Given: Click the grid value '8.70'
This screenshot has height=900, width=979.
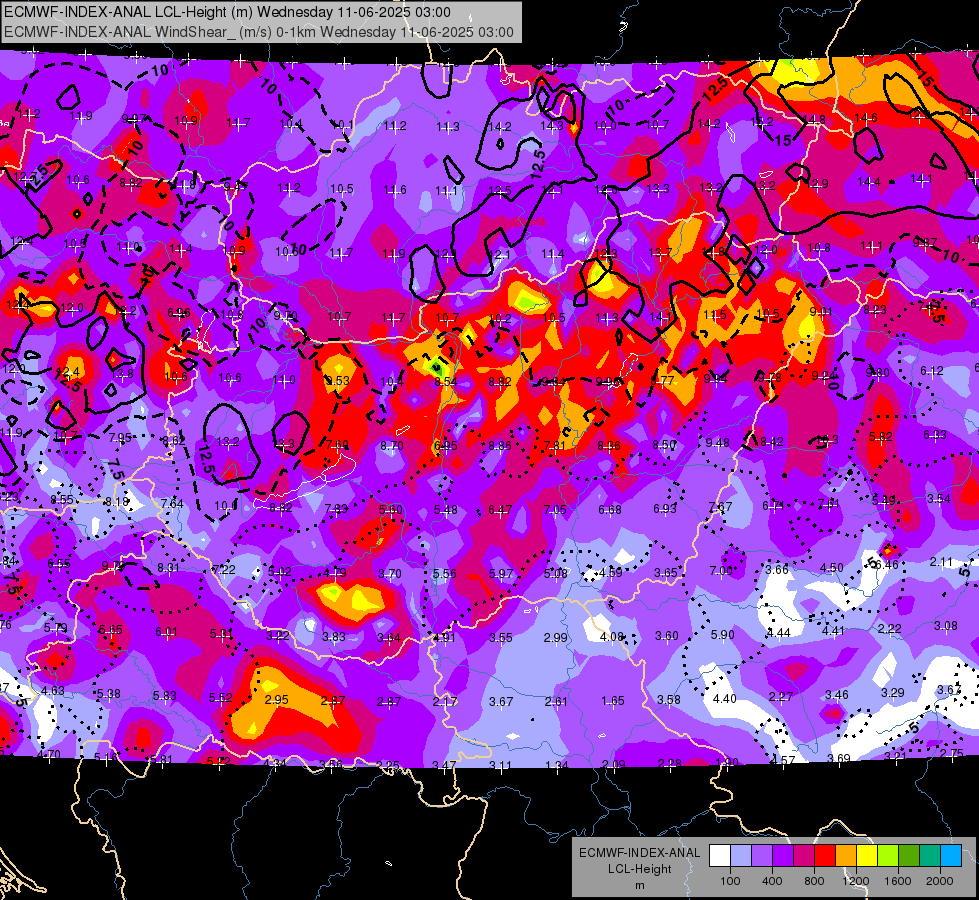Looking at the screenshot, I should [391, 445].
